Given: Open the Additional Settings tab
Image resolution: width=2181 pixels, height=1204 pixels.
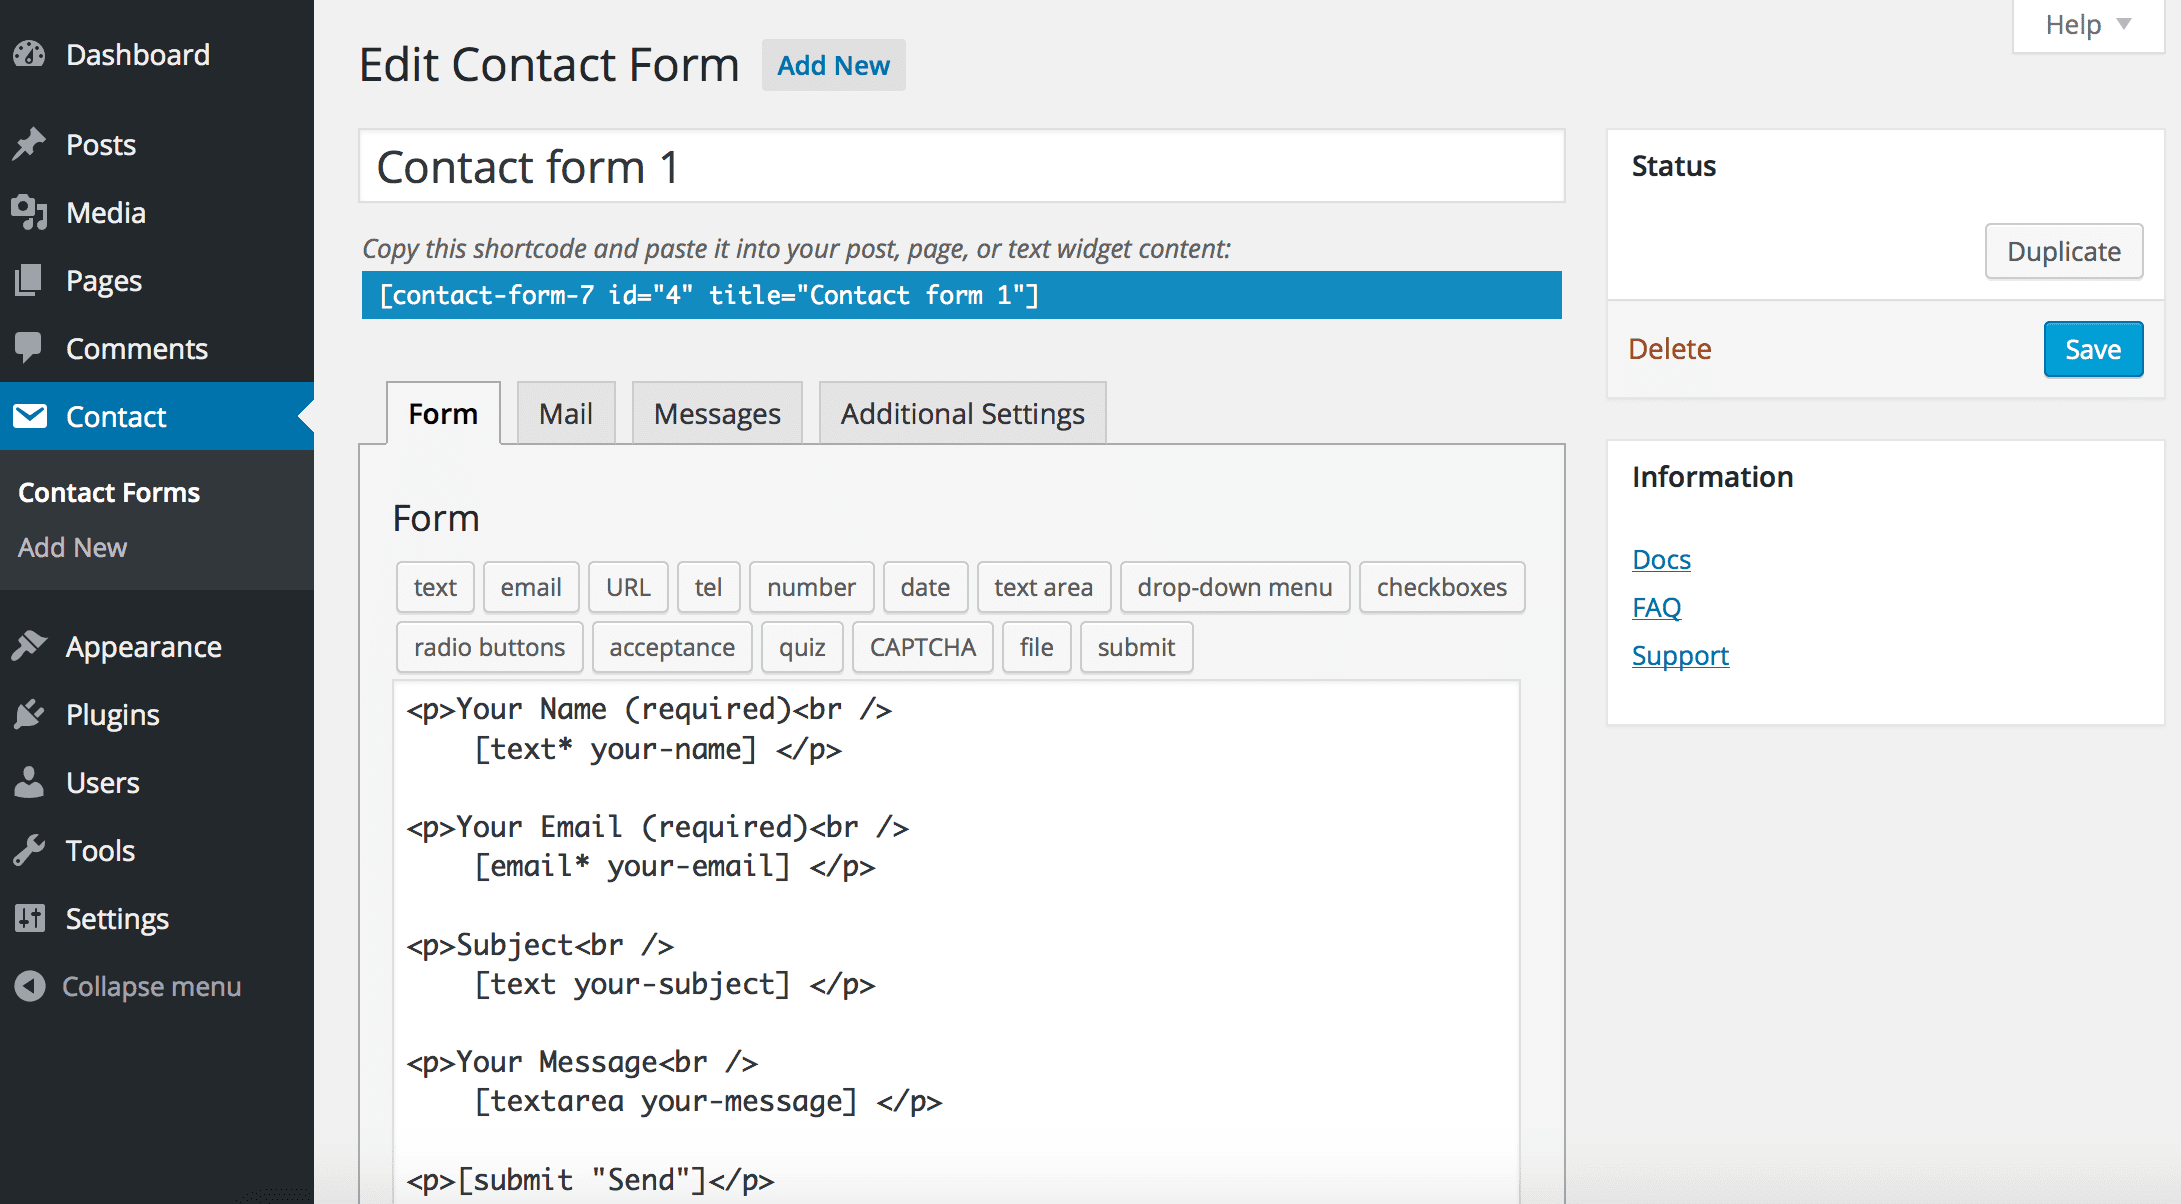Looking at the screenshot, I should (962, 414).
